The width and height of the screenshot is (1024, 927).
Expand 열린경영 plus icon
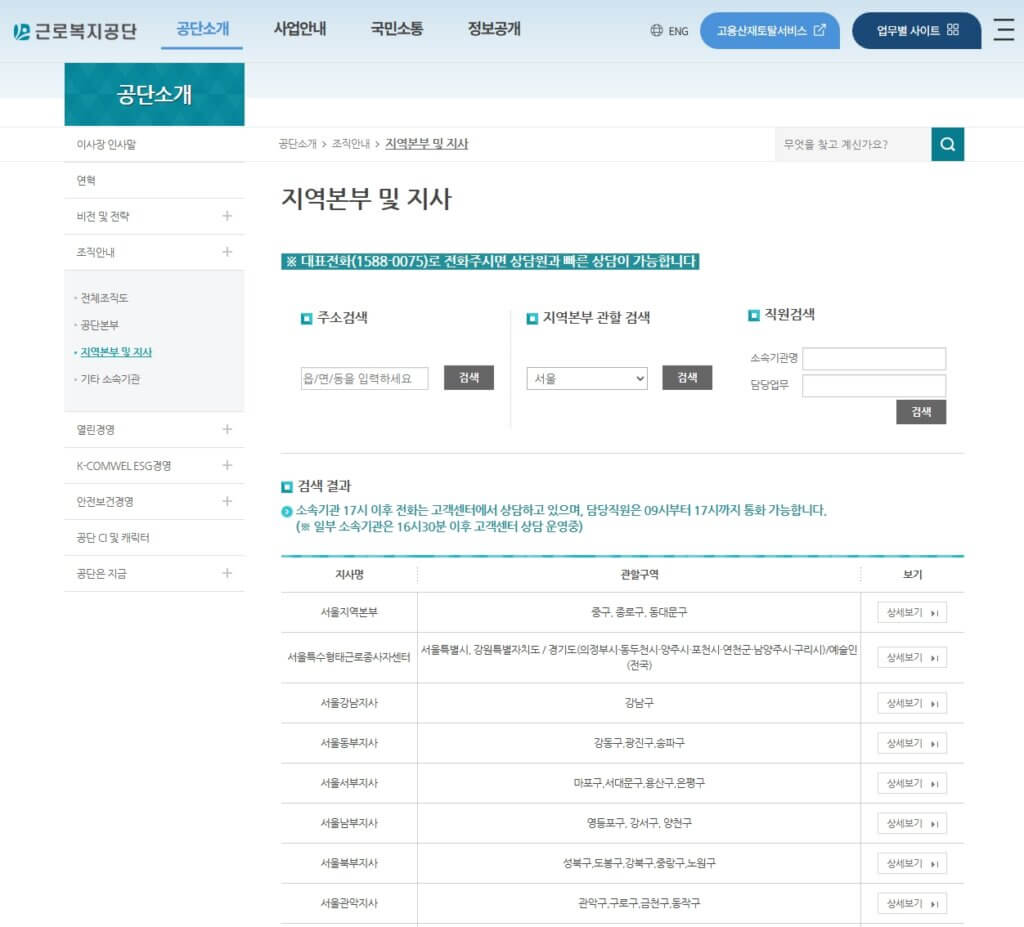pyautogui.click(x=227, y=429)
